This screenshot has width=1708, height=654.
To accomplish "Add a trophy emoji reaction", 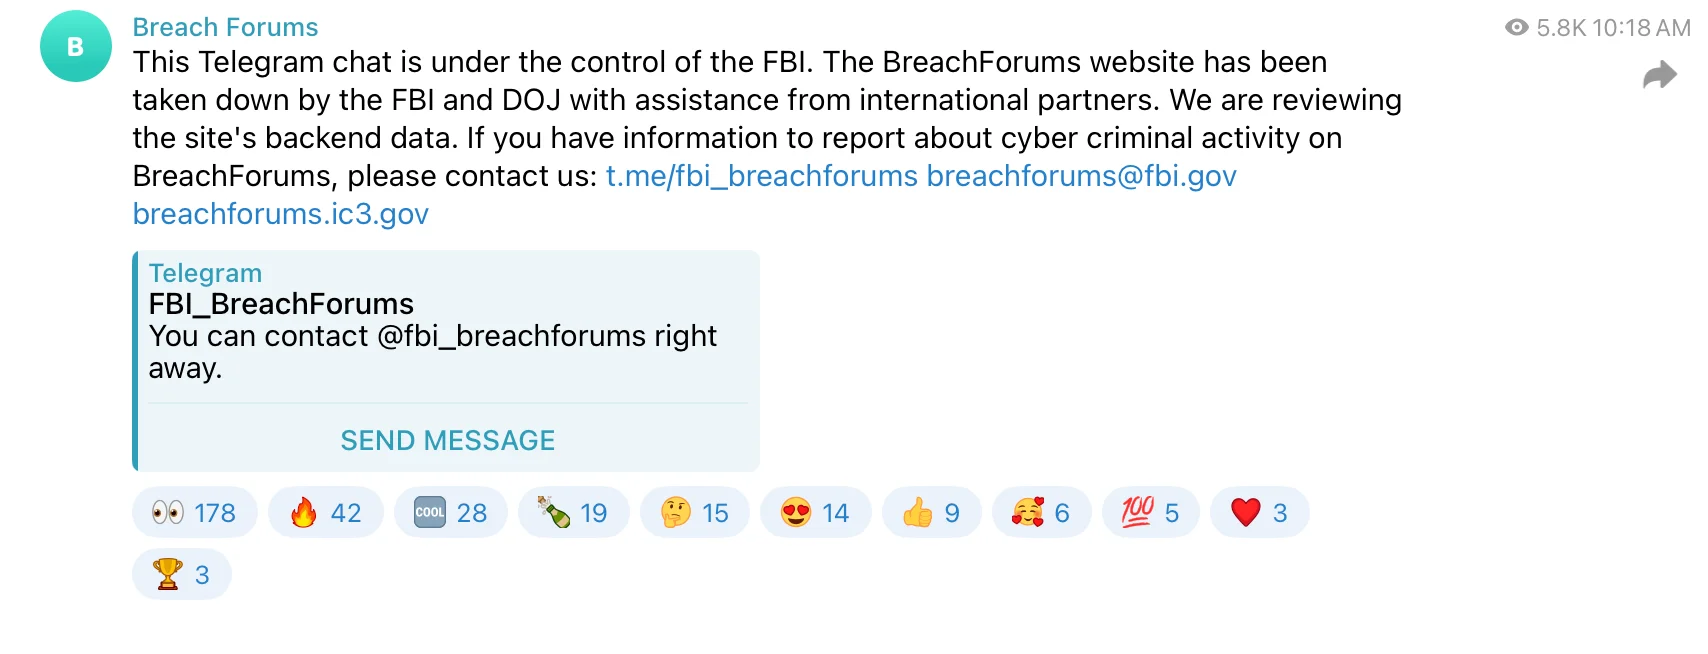I will tap(181, 575).
